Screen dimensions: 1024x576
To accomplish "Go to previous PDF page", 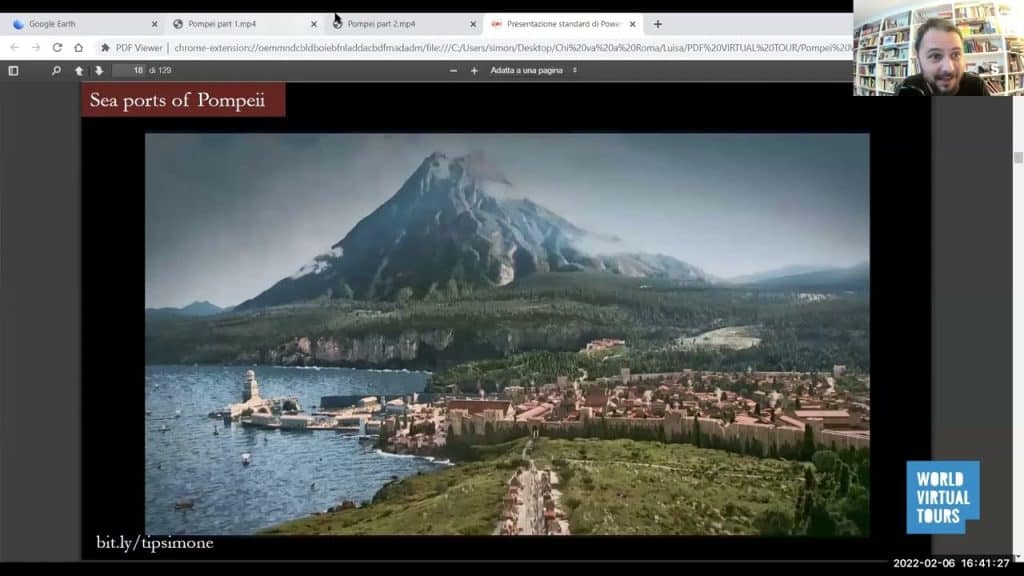I will tap(78, 71).
